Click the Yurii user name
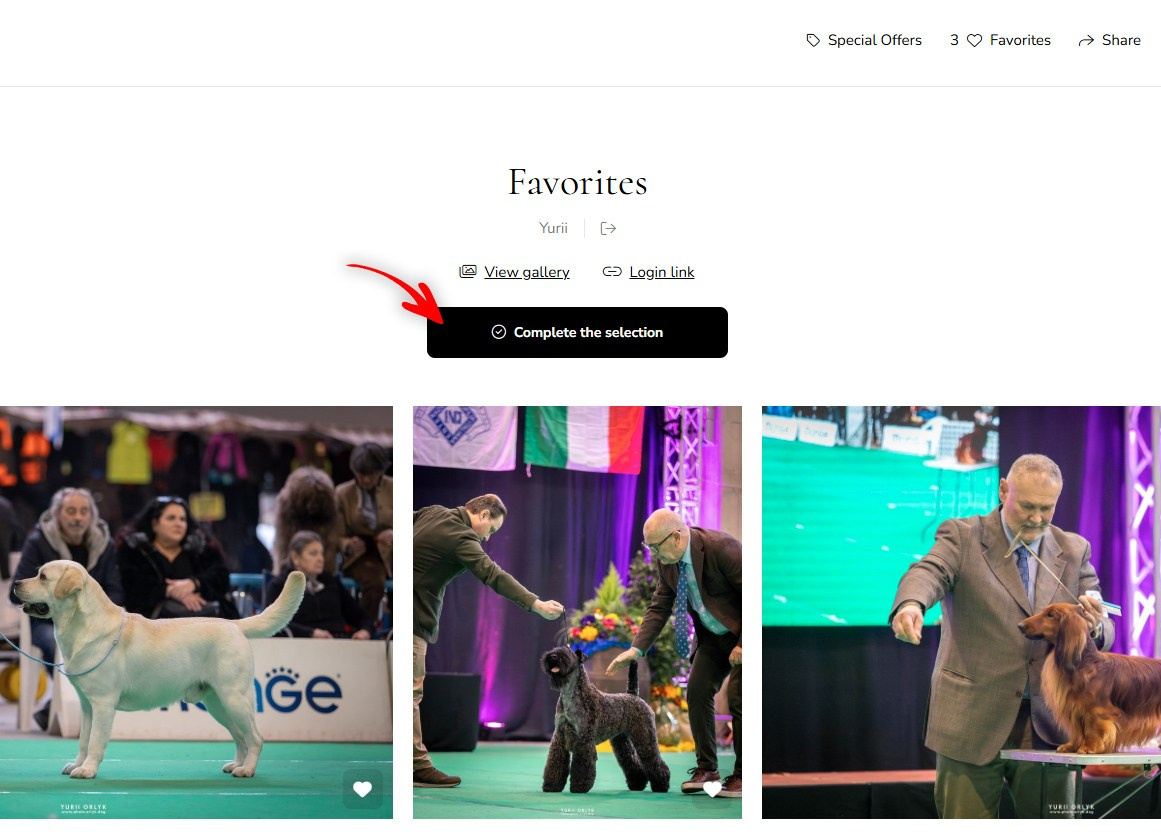Screen dimensions: 1161x837 [553, 228]
